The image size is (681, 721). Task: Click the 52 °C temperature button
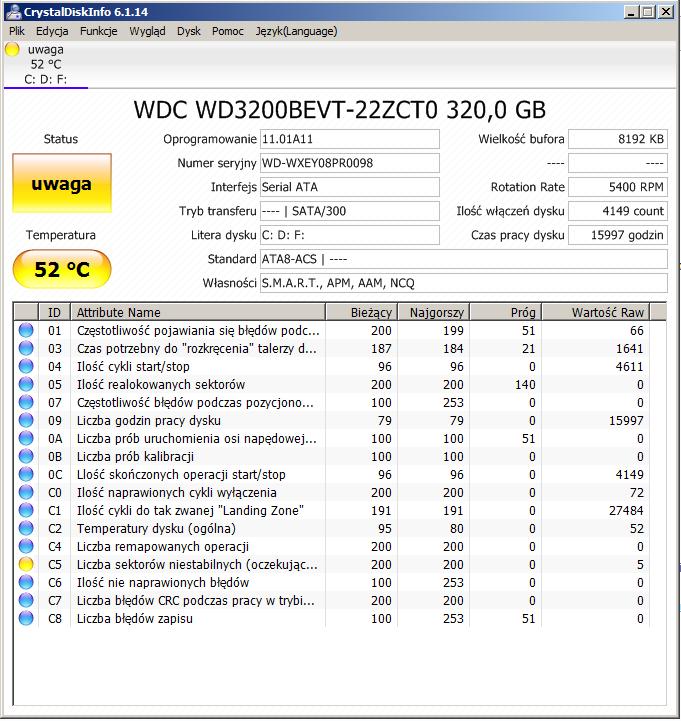[62, 269]
